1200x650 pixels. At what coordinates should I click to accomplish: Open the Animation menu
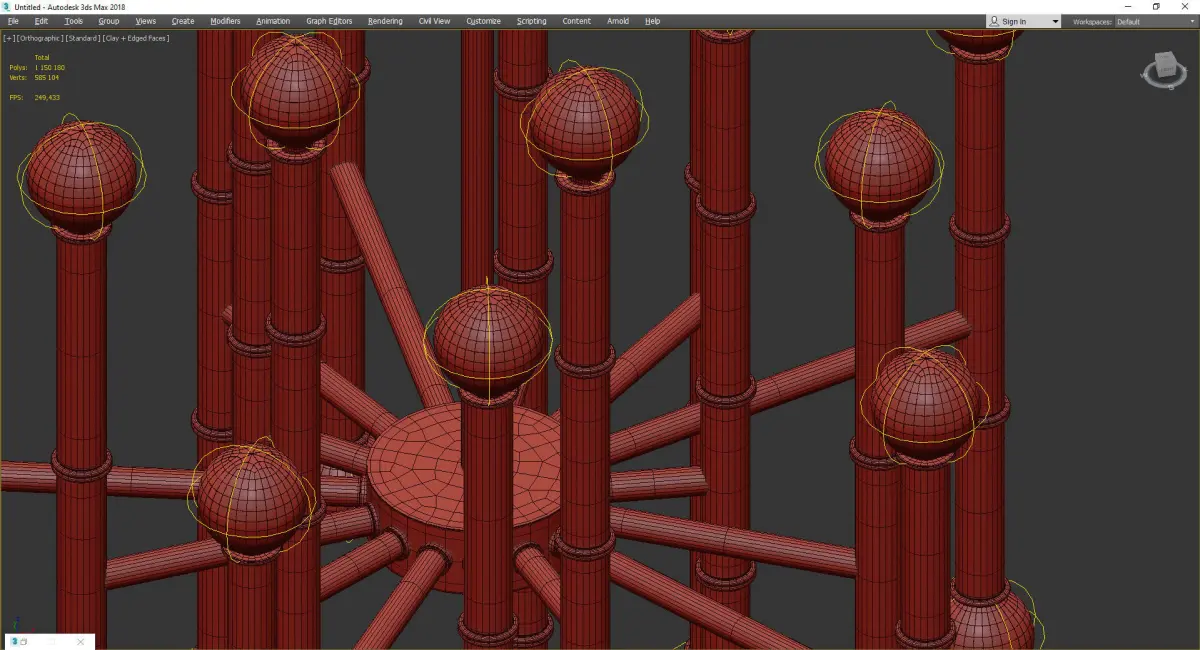(273, 21)
